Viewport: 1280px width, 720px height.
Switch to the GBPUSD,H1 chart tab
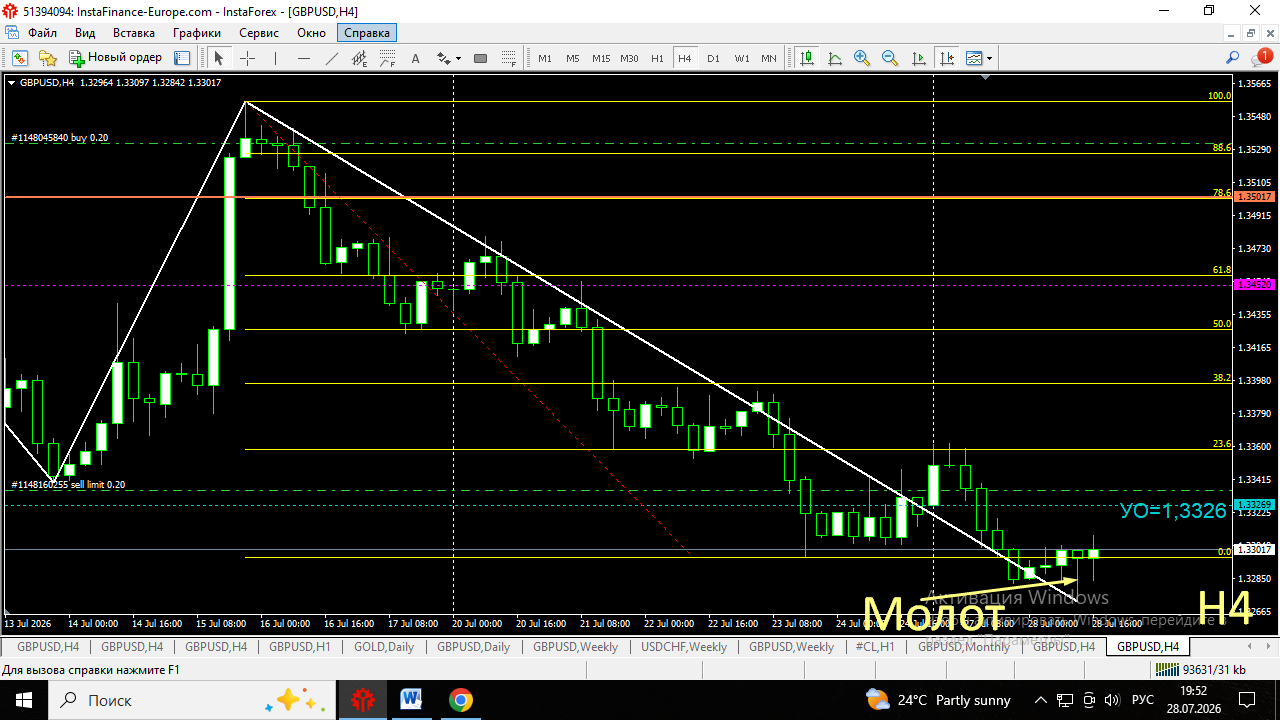point(300,647)
